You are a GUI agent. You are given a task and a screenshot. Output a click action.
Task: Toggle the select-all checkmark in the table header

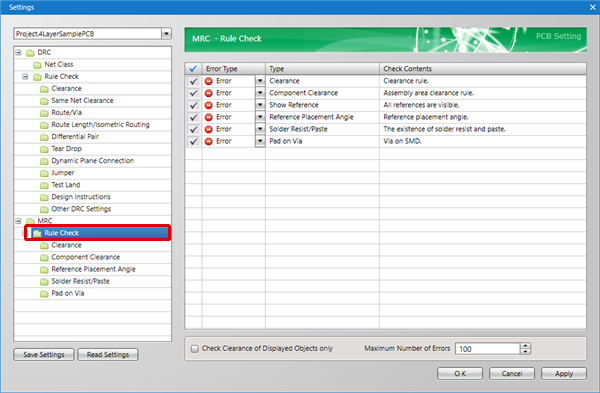(x=193, y=69)
